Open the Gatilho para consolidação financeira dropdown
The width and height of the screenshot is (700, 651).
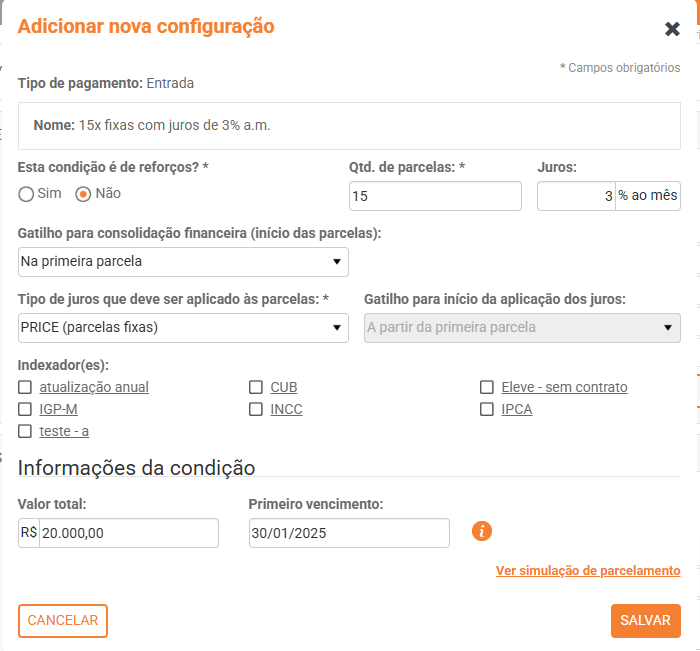tap(183, 262)
